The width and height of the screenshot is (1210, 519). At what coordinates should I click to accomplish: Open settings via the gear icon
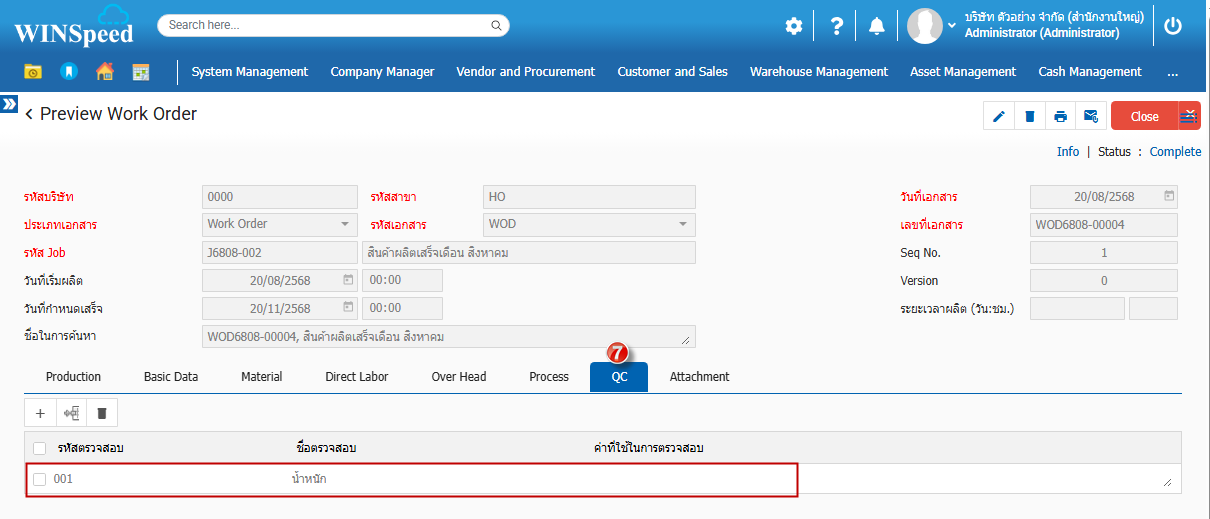coord(793,27)
